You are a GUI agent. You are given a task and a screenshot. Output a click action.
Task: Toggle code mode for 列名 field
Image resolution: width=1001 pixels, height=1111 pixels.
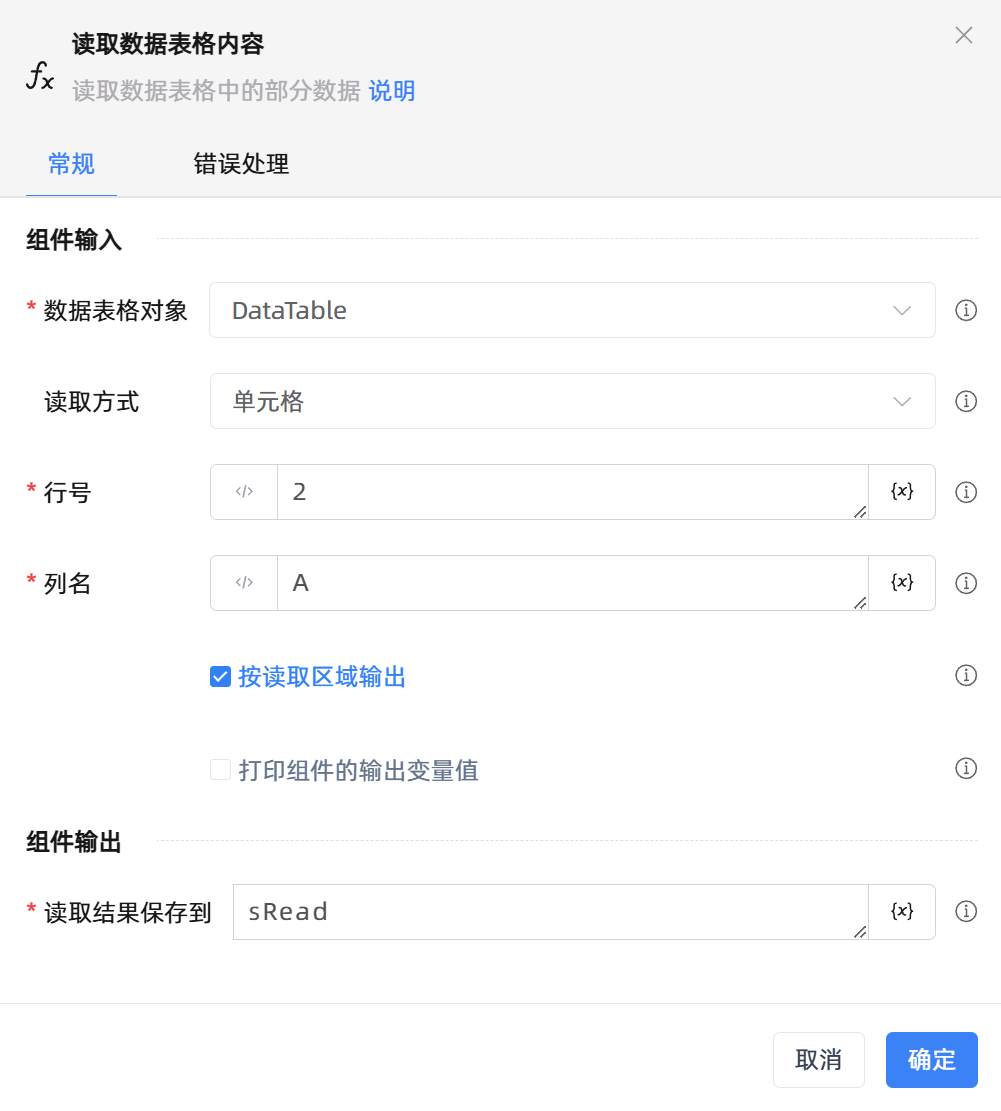244,582
